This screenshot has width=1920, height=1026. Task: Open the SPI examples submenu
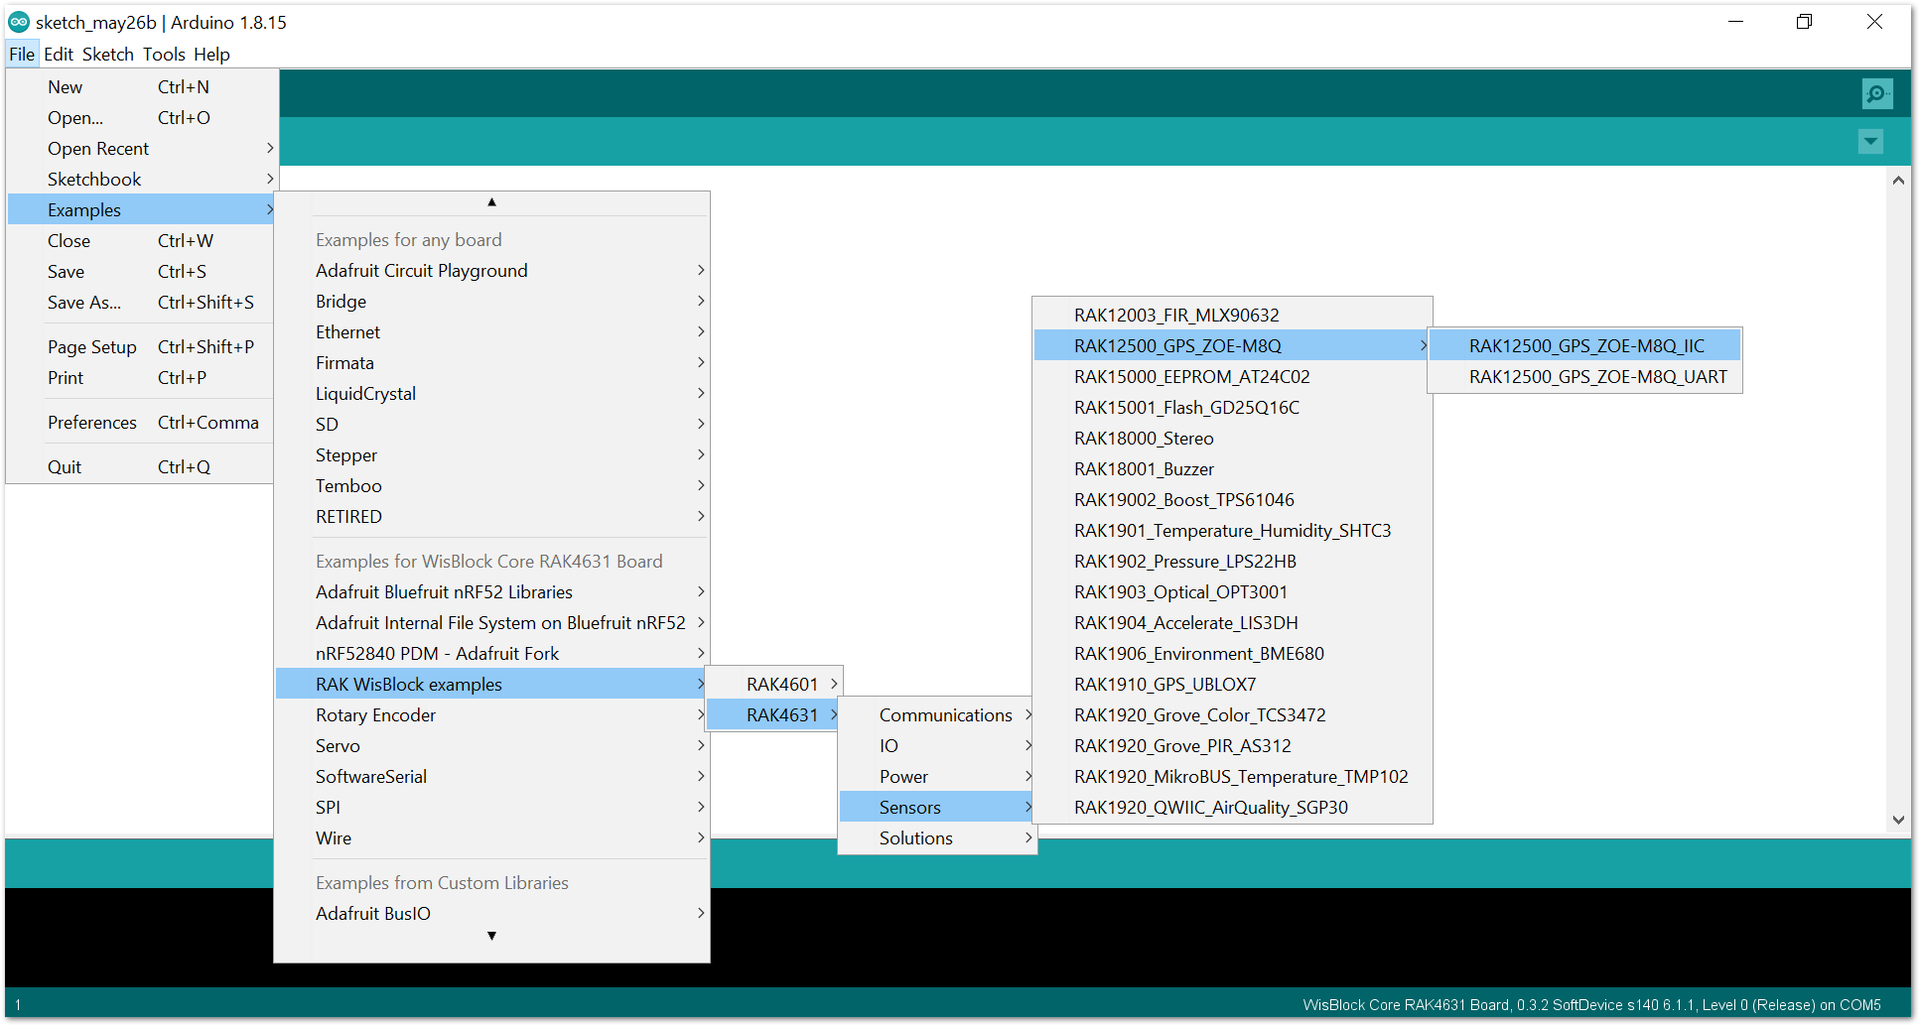(x=492, y=808)
